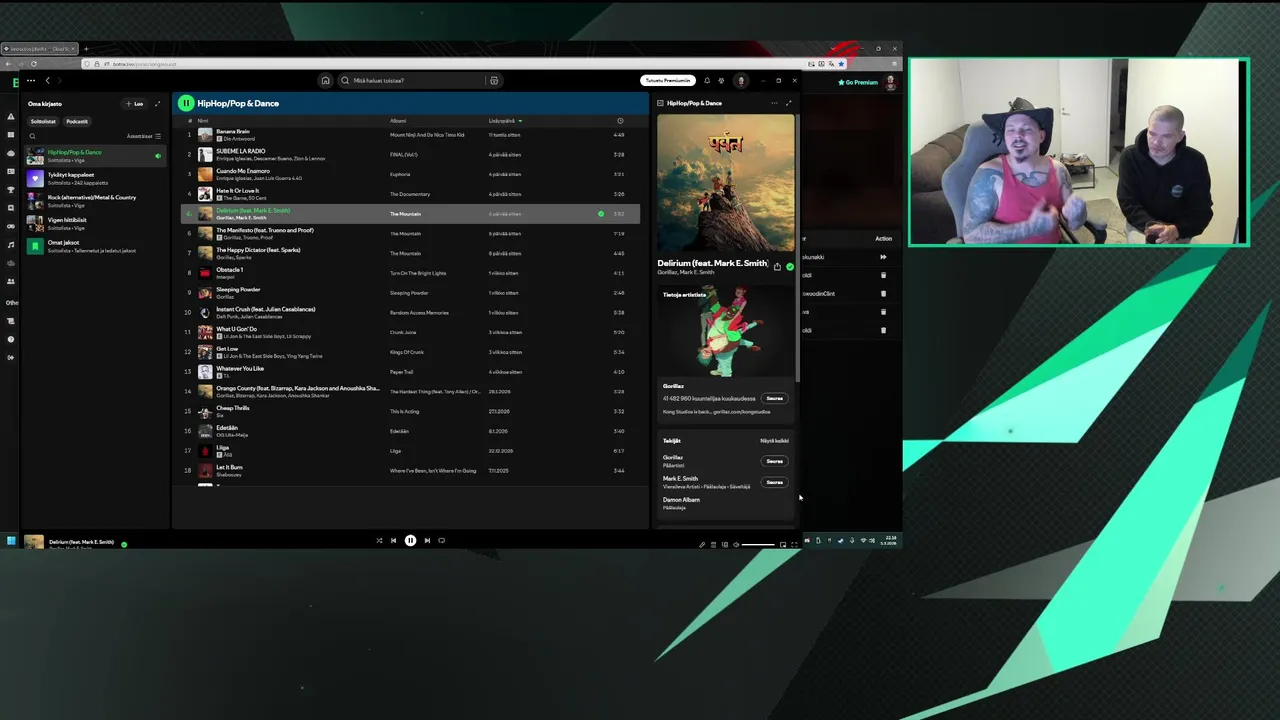The image size is (1280, 720).
Task: Open the Omat jaksot list
Action: (95, 246)
